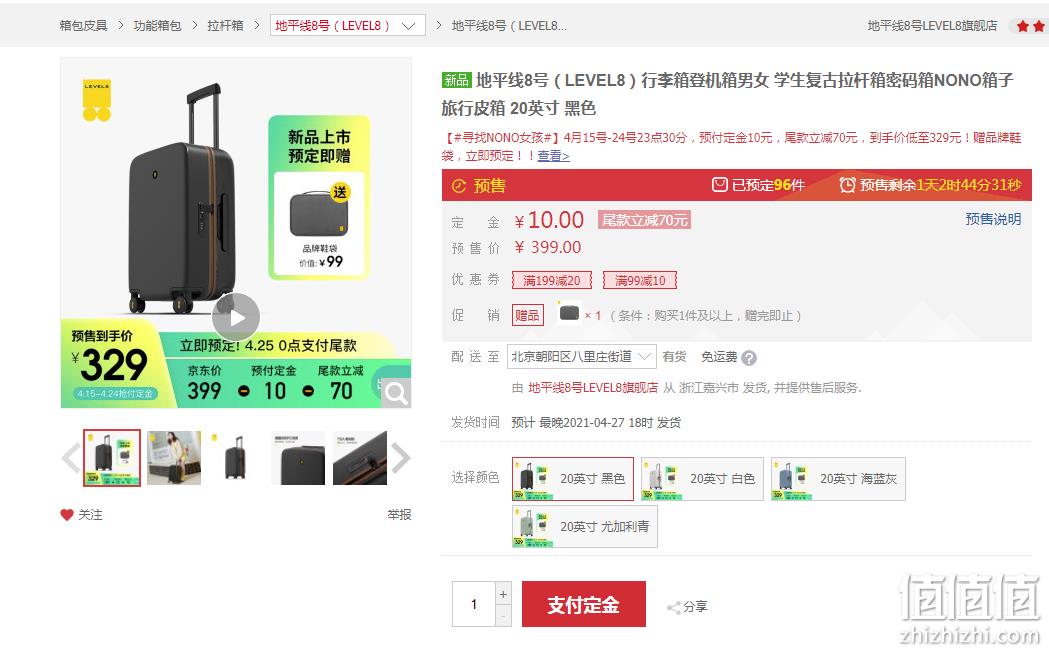The width and height of the screenshot is (1049, 653).
Task: Select the 20英寸 尤加利青 color option
Action: tap(585, 527)
